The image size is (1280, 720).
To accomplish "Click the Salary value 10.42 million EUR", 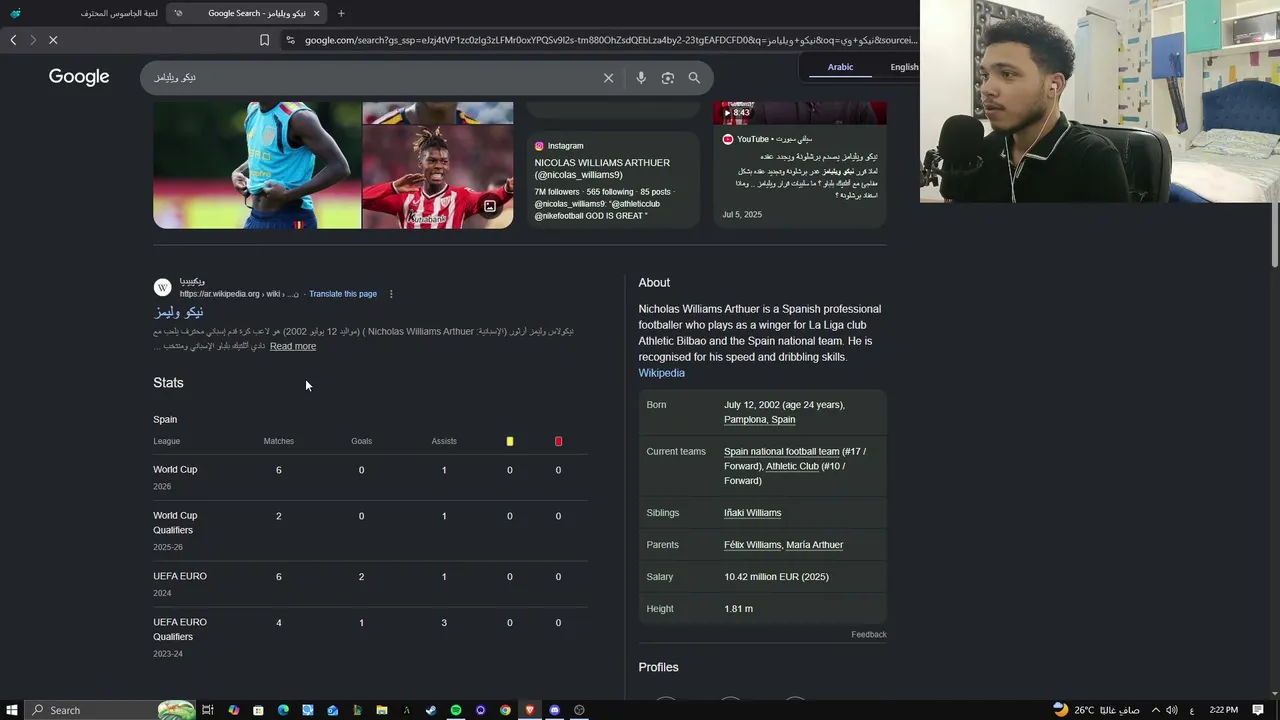I will coord(776,577).
